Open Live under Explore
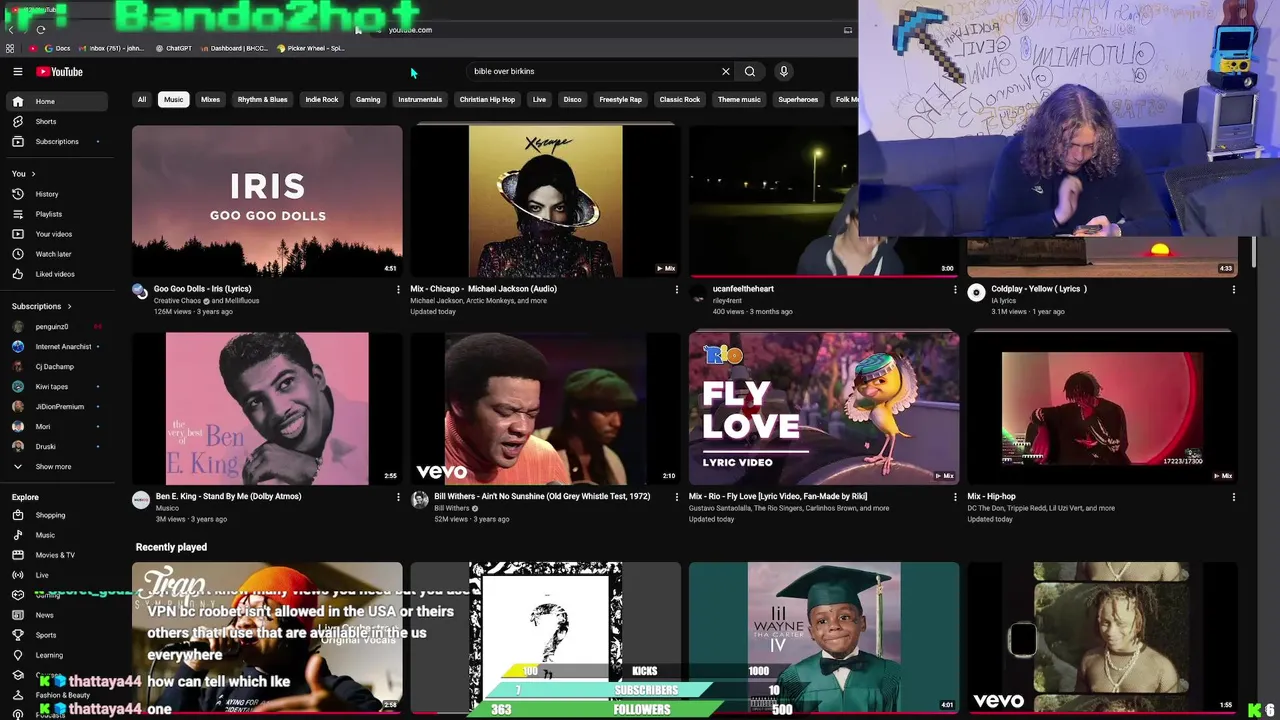 [56, 575]
